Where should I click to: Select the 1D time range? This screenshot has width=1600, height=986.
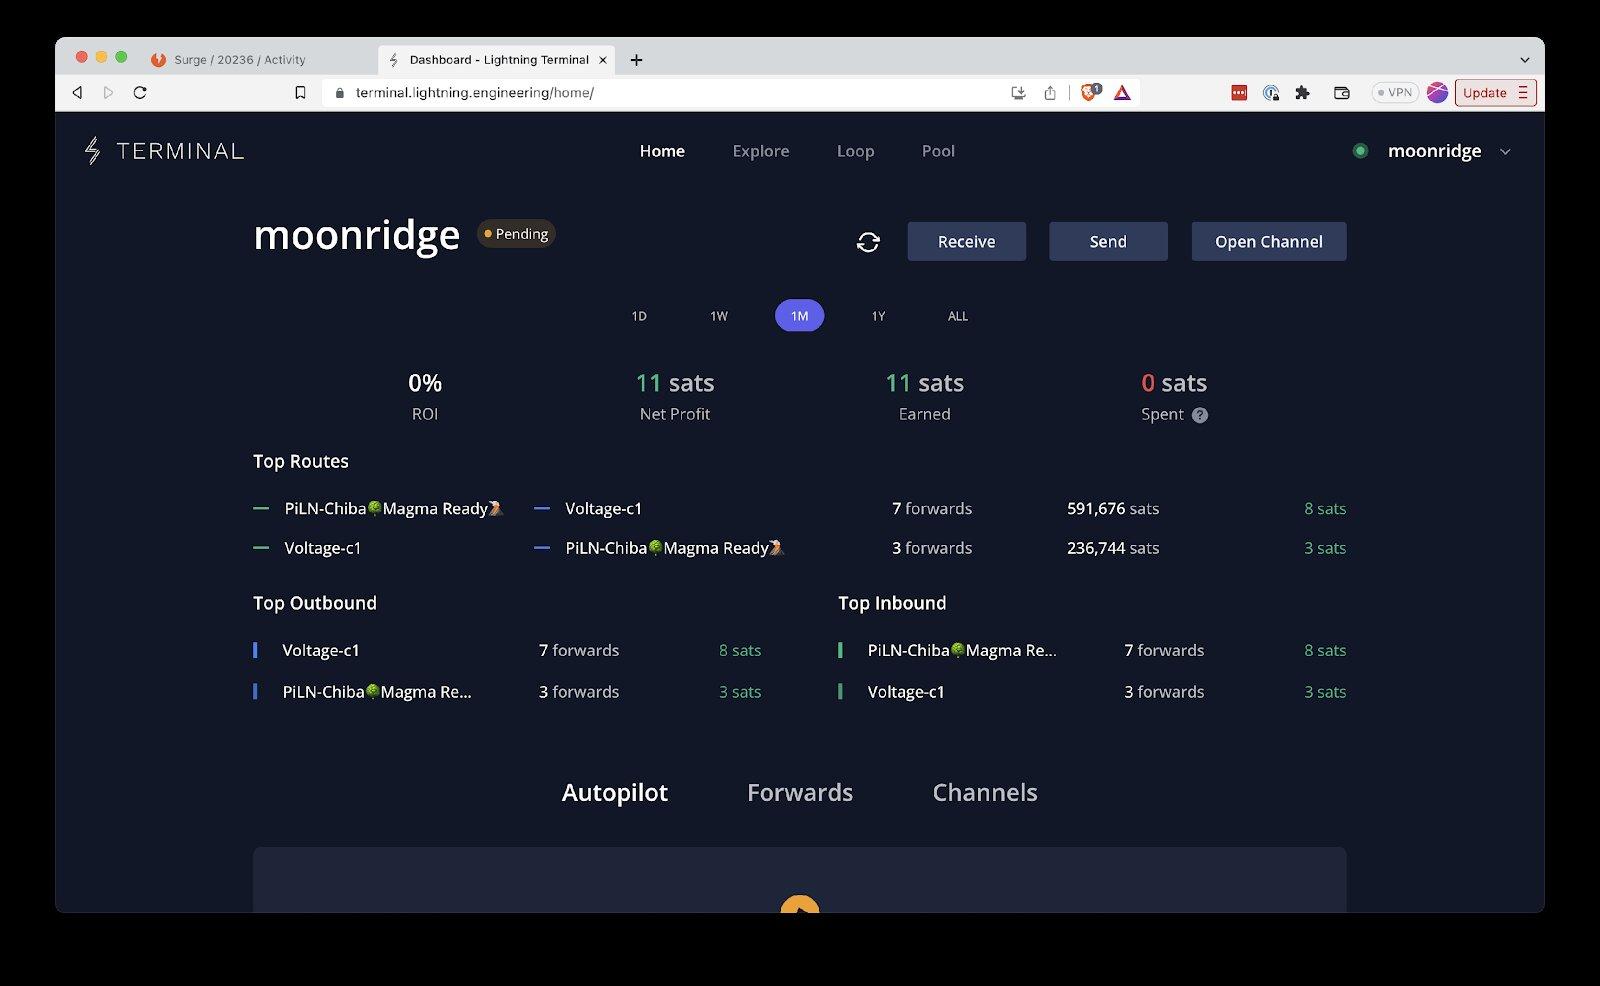click(639, 316)
